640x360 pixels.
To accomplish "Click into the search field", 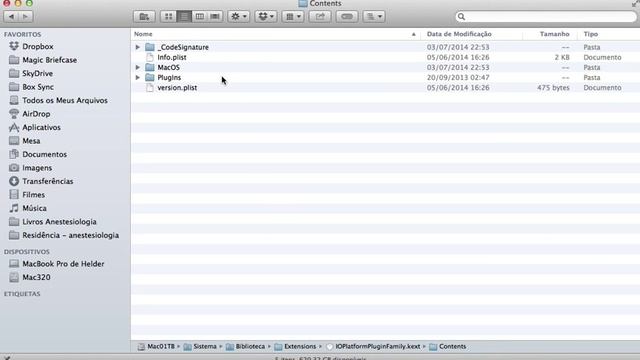I will (x=547, y=17).
